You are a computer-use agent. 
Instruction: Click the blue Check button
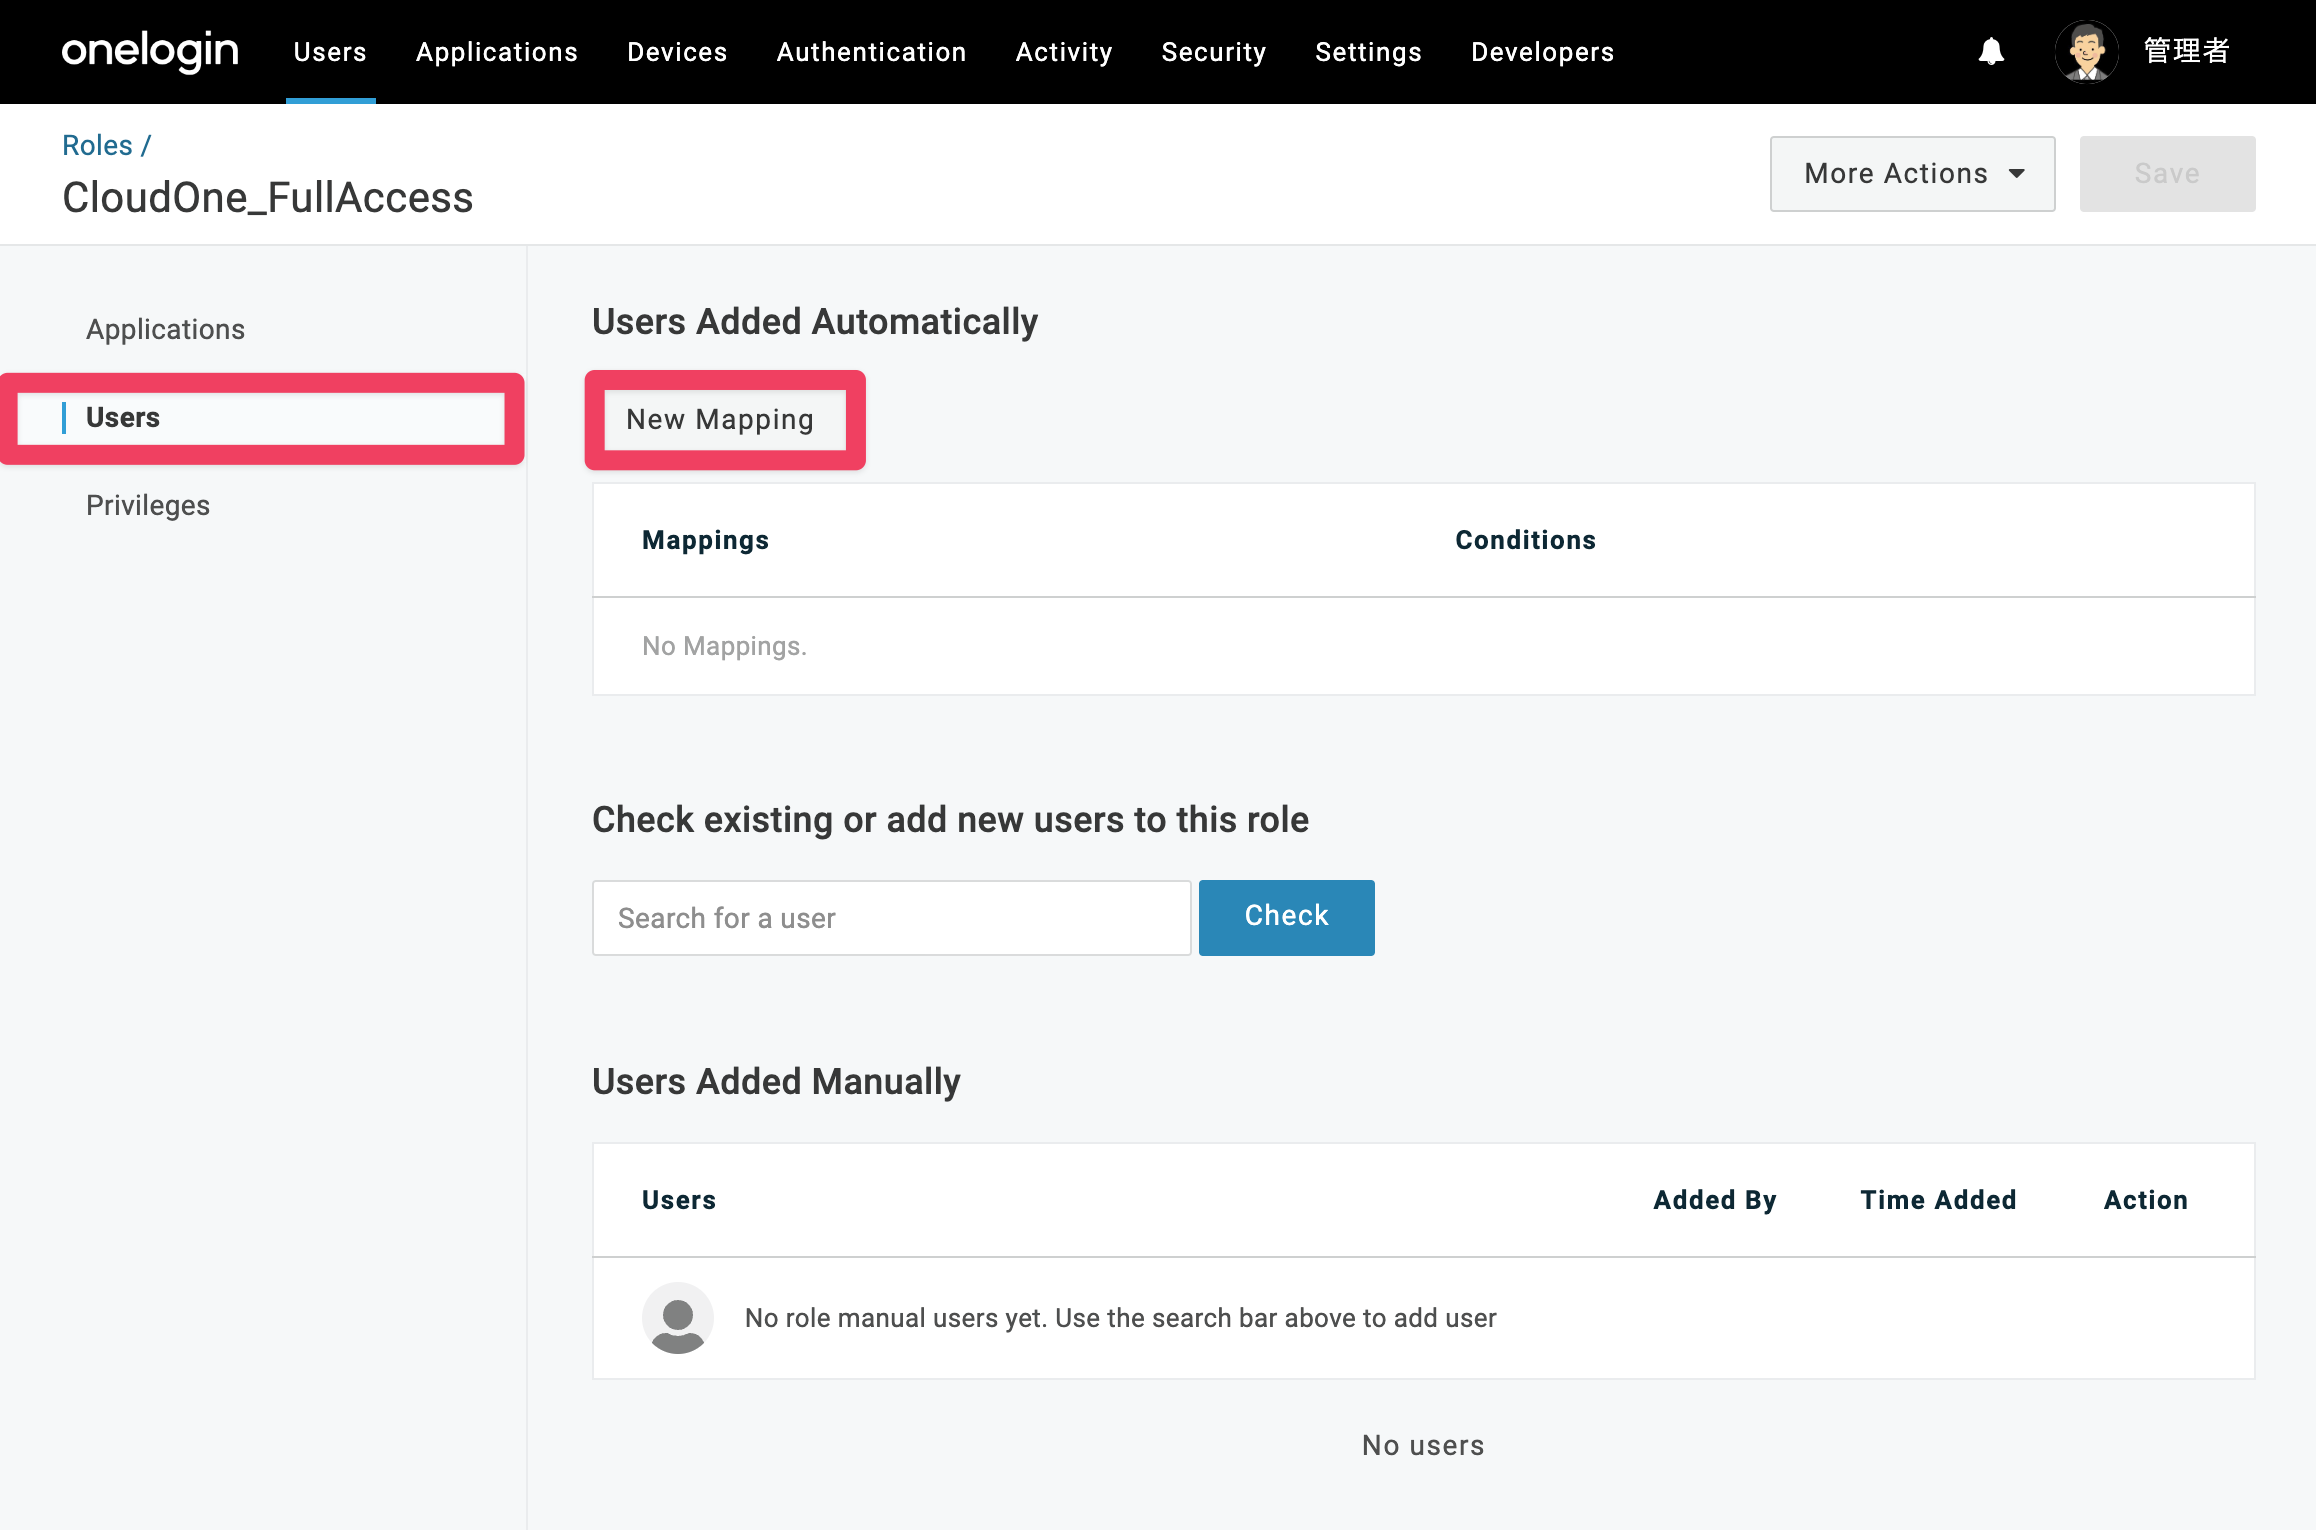tap(1286, 917)
